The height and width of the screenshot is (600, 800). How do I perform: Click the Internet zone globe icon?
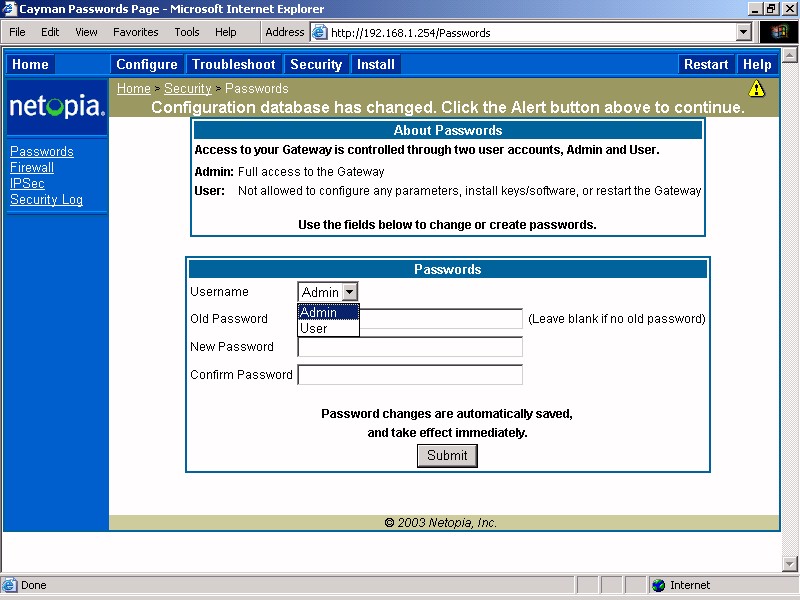[x=658, y=585]
